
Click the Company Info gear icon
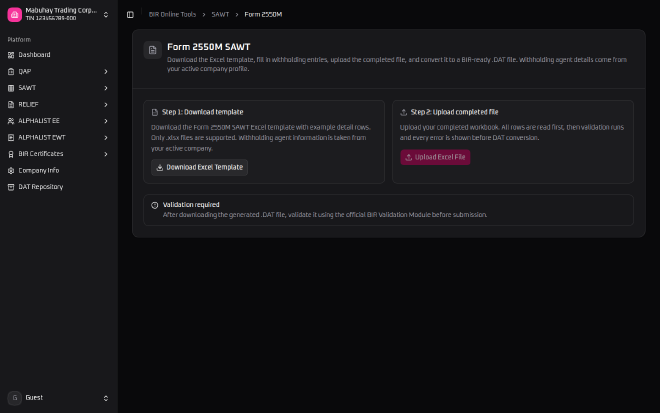(x=11, y=171)
